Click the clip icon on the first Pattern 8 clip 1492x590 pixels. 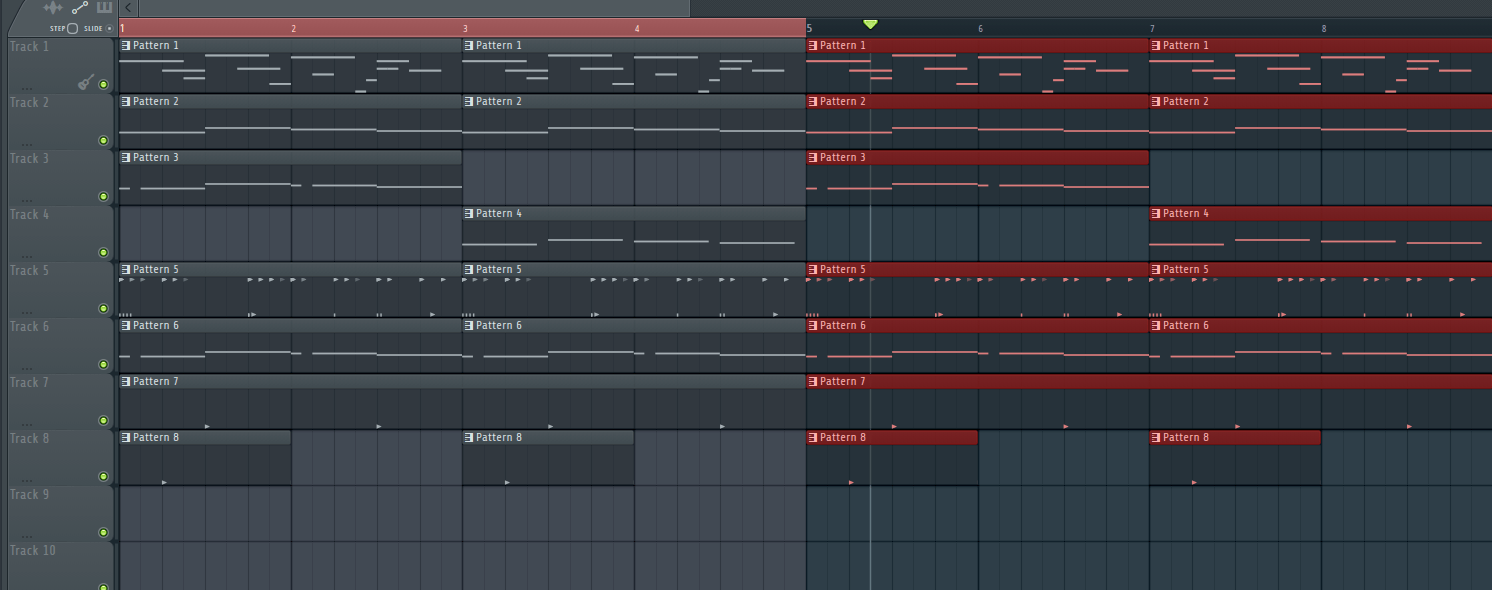tap(125, 437)
